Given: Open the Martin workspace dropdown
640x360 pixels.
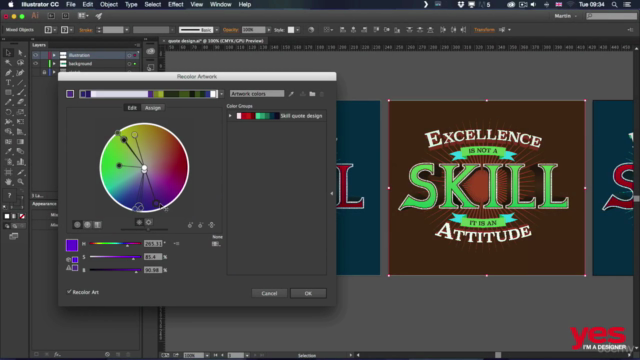Looking at the screenshot, I should coord(566,16).
